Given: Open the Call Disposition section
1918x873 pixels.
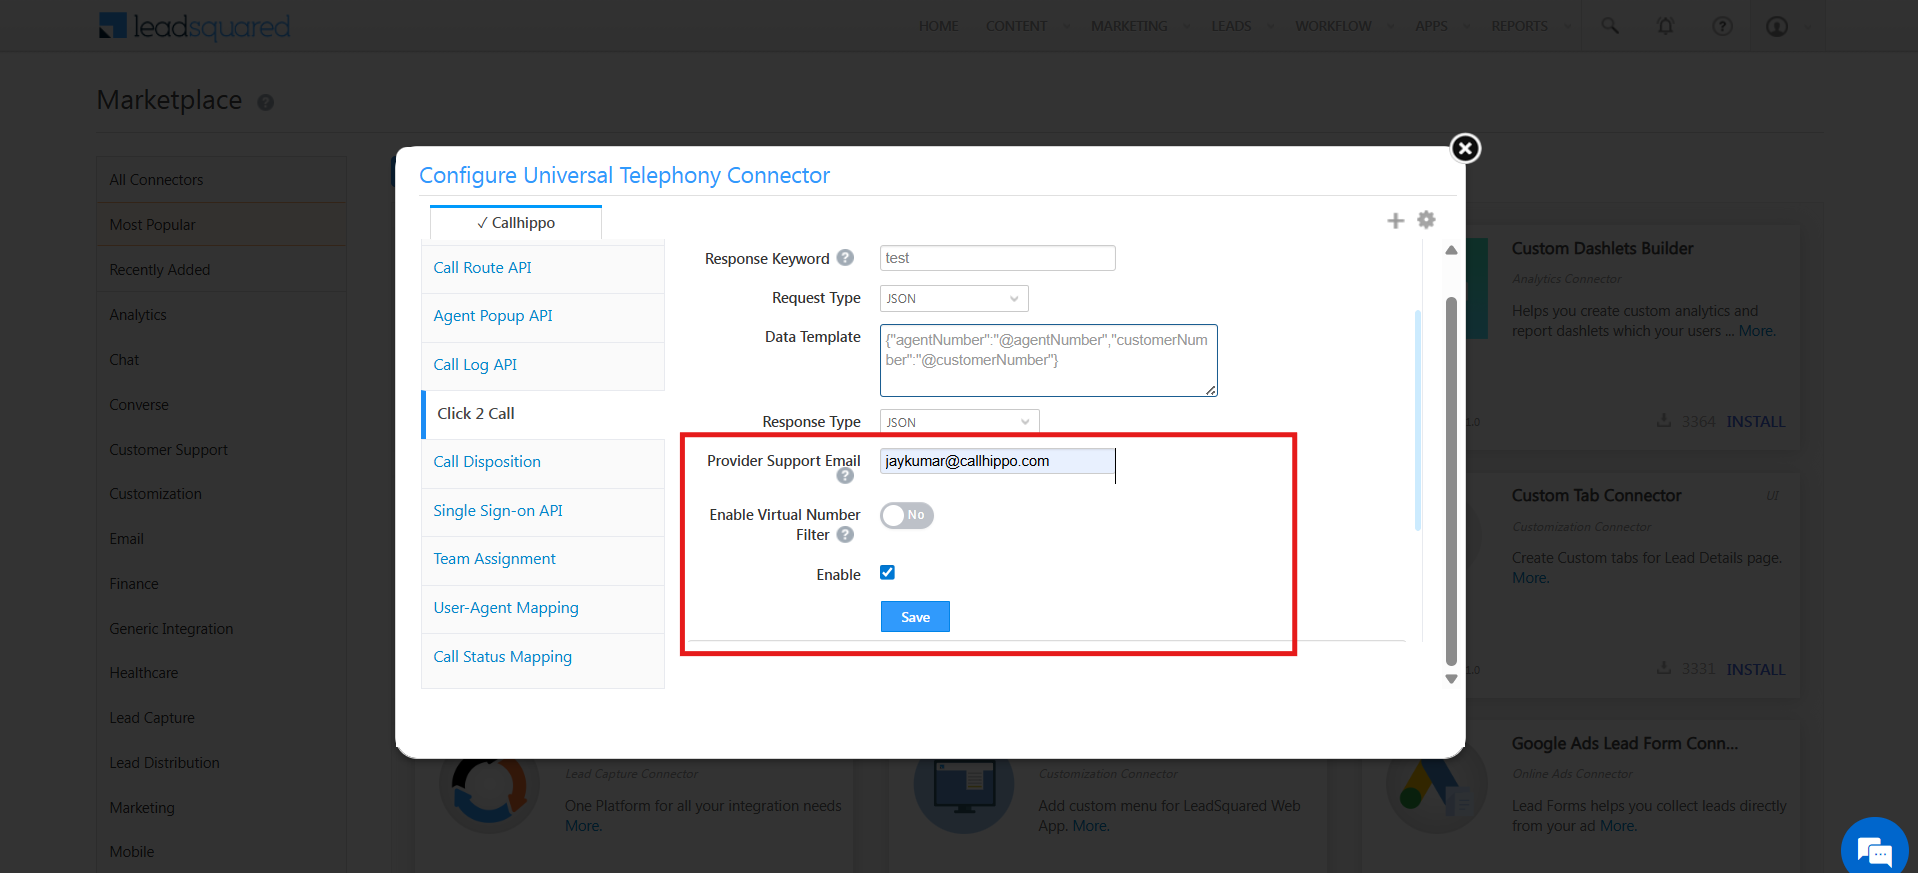Looking at the screenshot, I should point(543,462).
